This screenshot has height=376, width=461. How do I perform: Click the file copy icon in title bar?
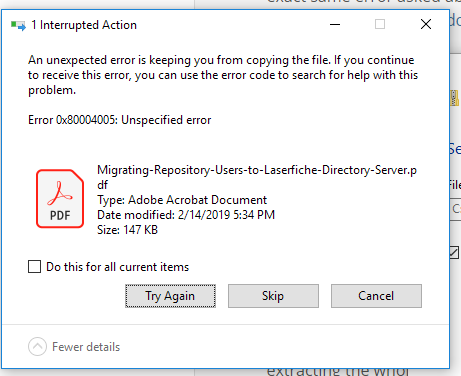click(x=18, y=25)
